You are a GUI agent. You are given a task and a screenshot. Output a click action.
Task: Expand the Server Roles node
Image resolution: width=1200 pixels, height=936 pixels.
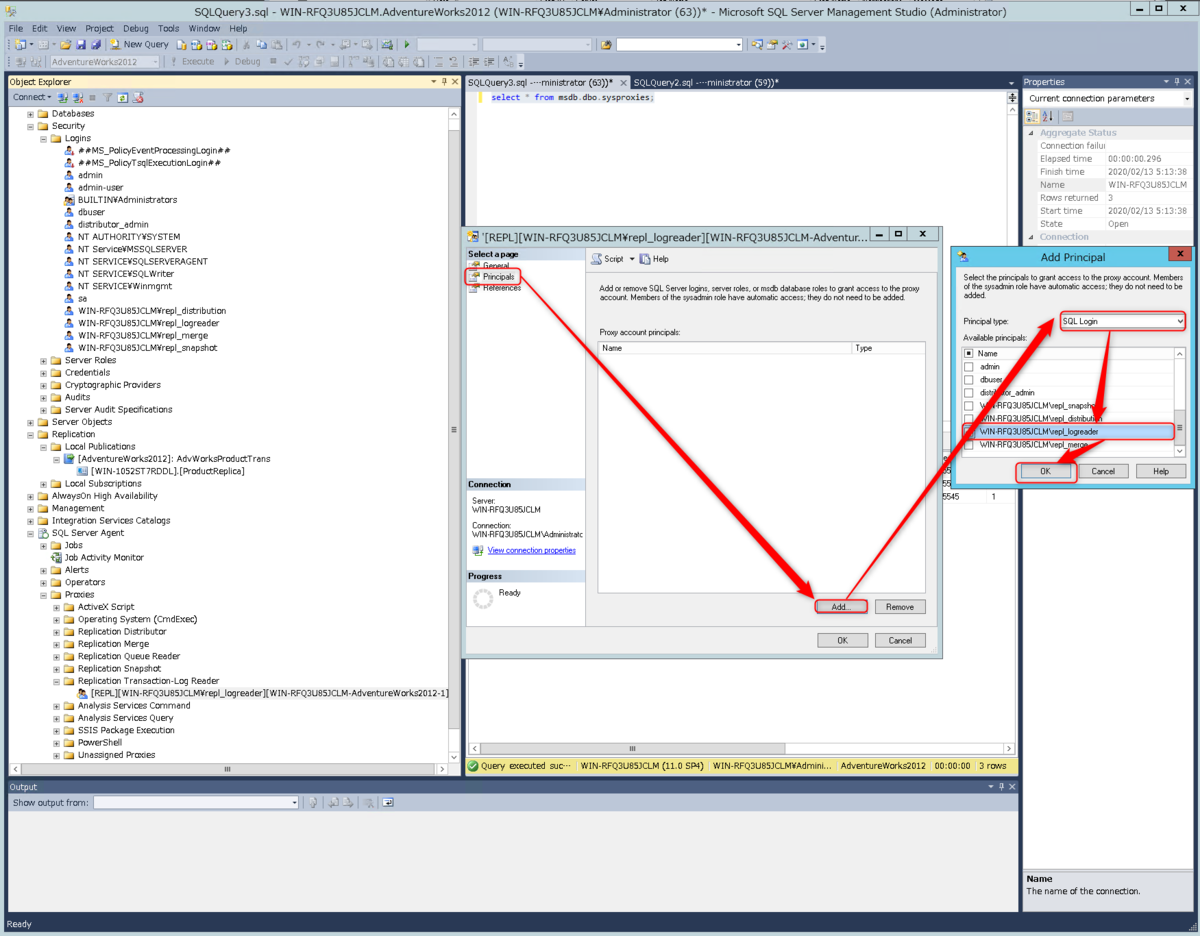tap(43, 360)
